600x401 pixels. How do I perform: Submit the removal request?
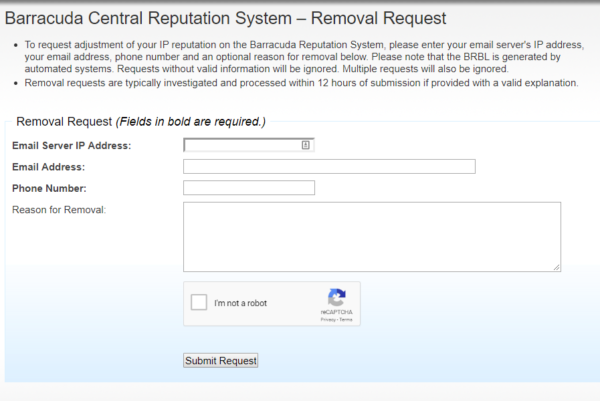221,360
